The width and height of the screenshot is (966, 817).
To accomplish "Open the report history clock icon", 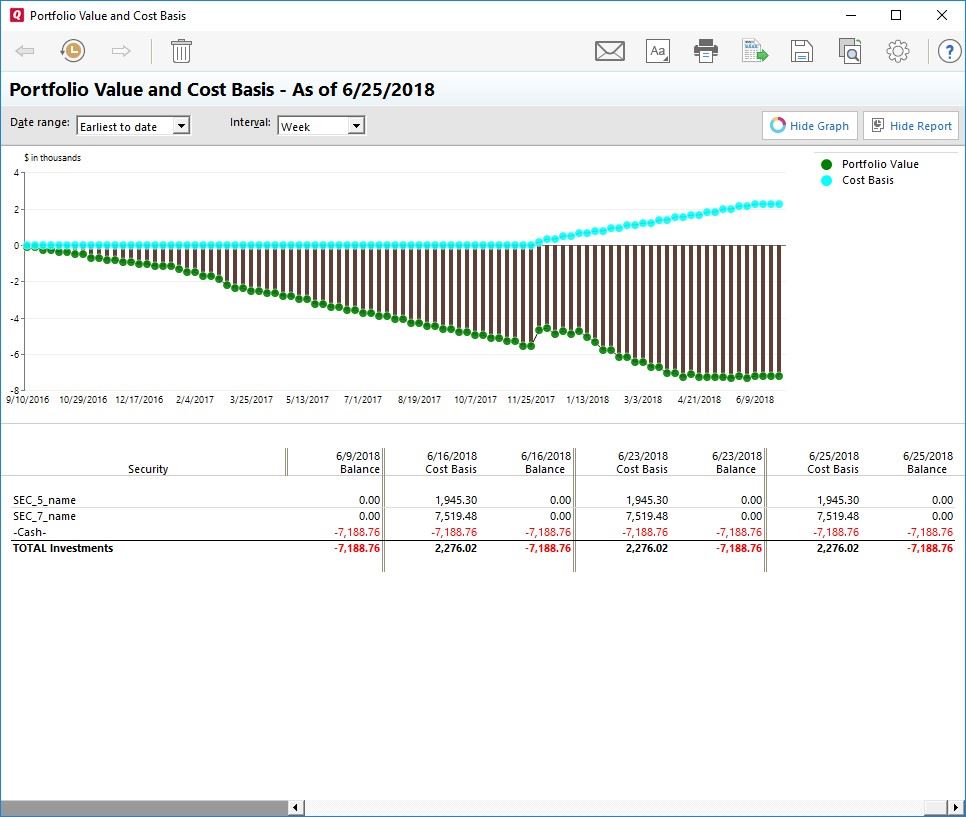I will click(72, 51).
